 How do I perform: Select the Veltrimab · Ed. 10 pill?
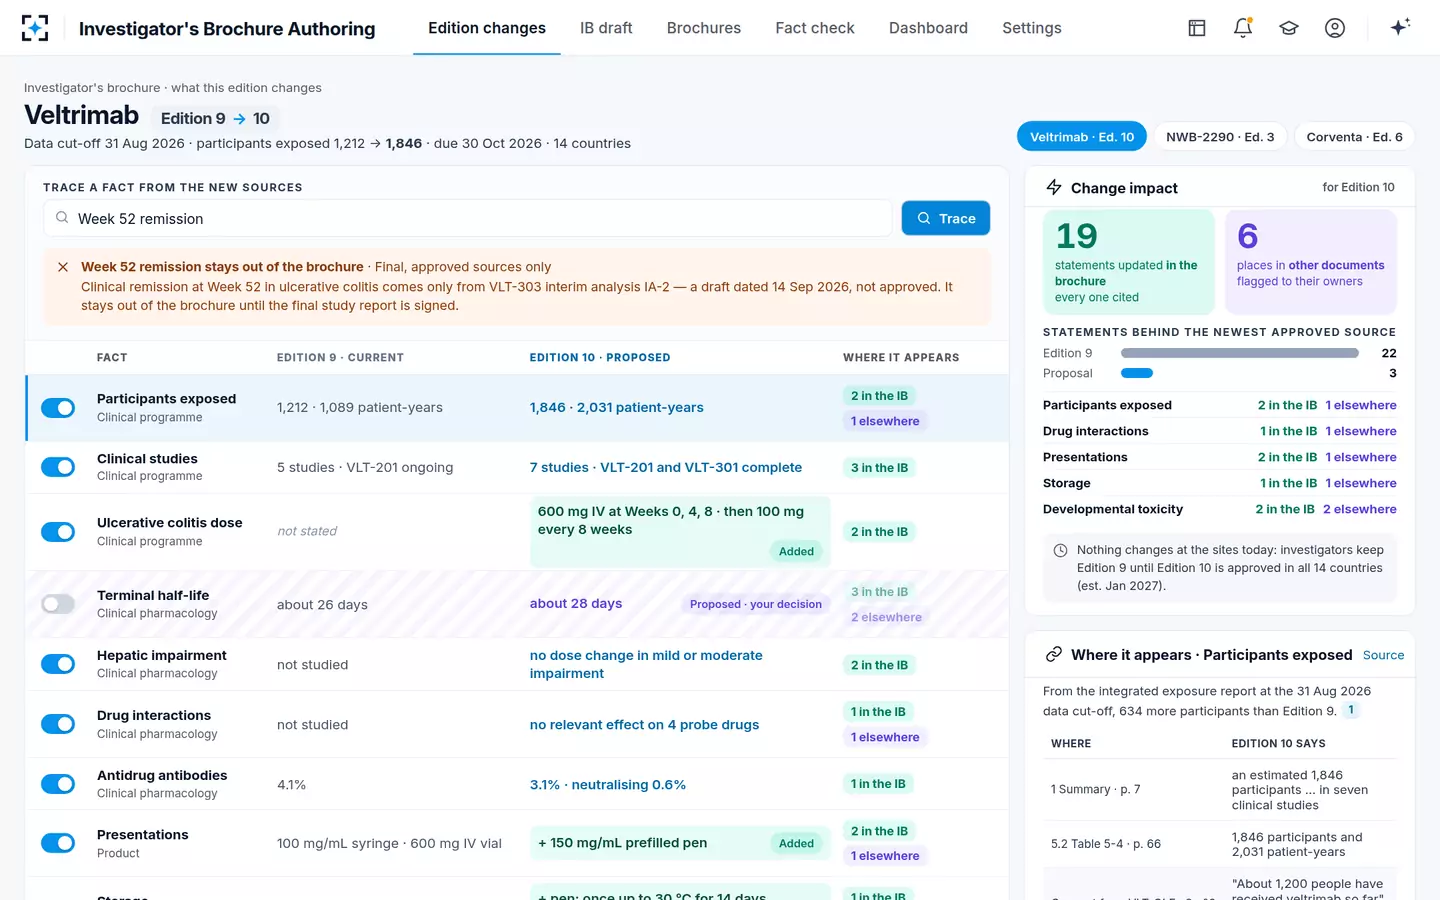[1082, 137]
